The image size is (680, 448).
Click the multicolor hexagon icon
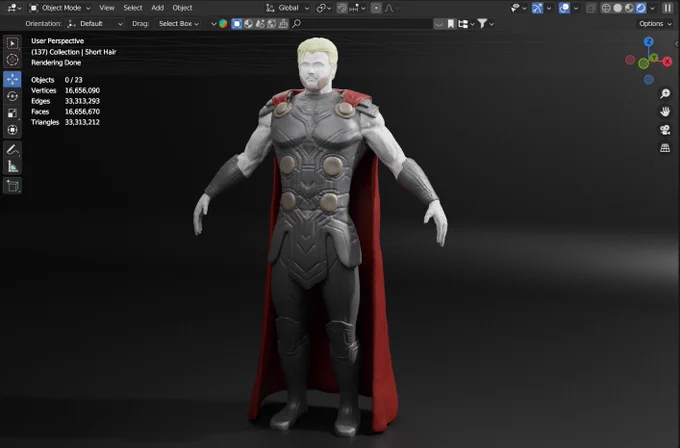(x=223, y=23)
